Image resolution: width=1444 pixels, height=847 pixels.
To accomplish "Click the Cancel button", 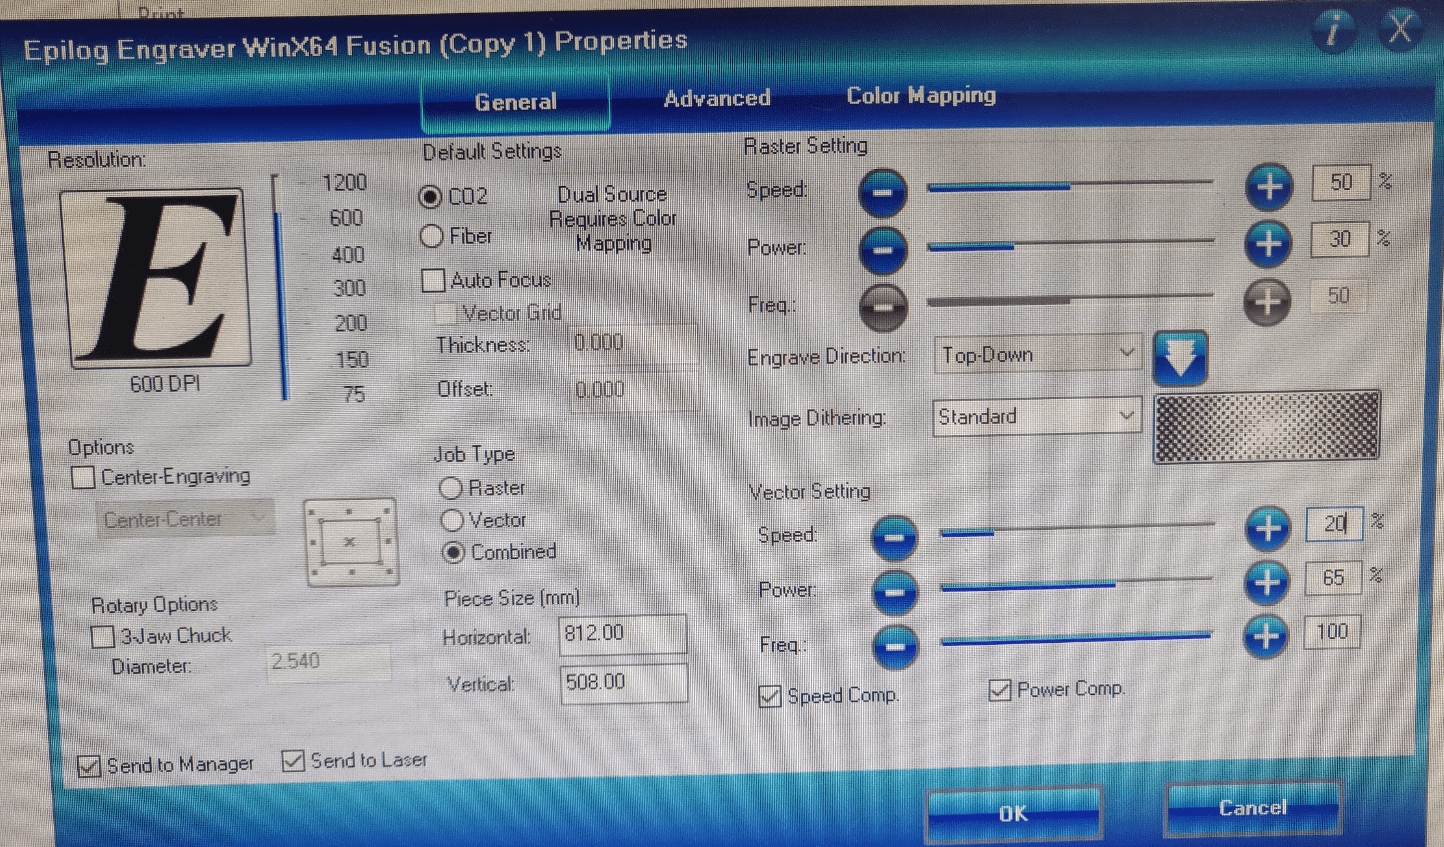I will (1253, 808).
